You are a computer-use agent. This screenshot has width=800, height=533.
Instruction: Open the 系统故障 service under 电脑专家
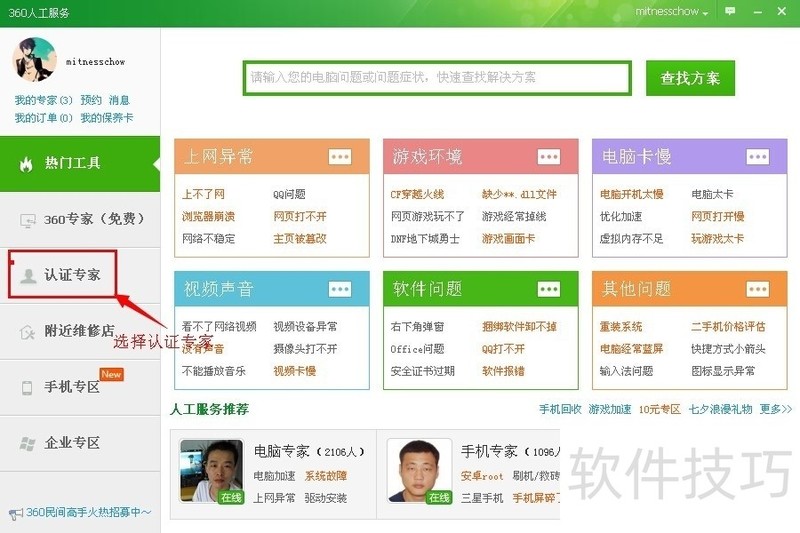click(326, 476)
